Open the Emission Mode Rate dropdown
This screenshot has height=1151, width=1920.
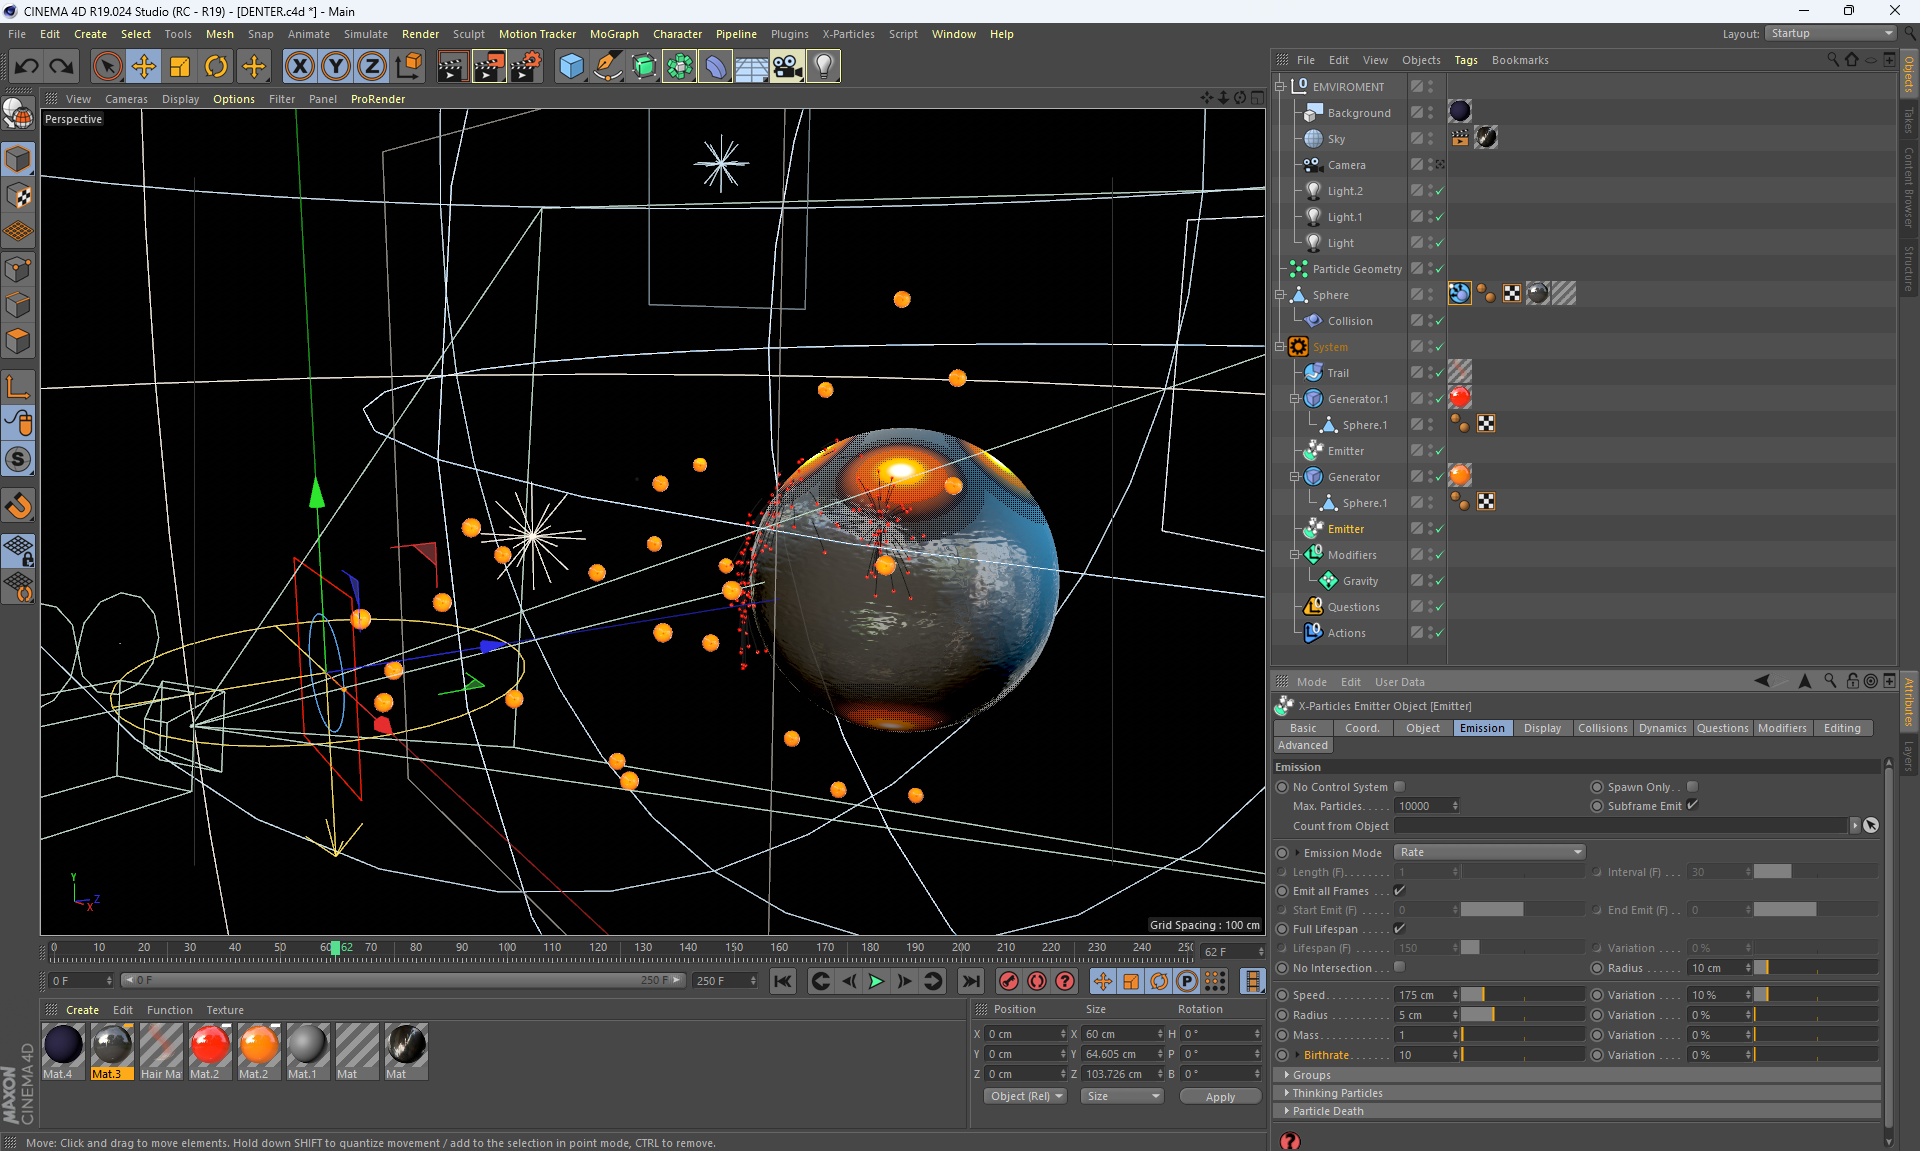click(x=1489, y=853)
